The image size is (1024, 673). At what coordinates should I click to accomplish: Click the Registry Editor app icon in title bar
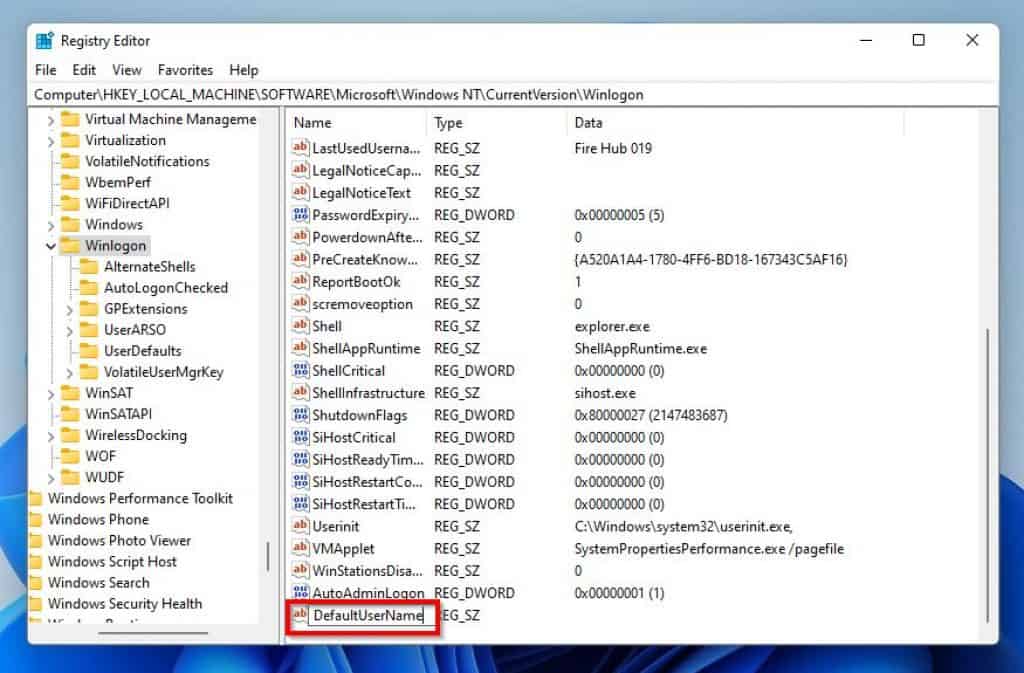tap(44, 40)
